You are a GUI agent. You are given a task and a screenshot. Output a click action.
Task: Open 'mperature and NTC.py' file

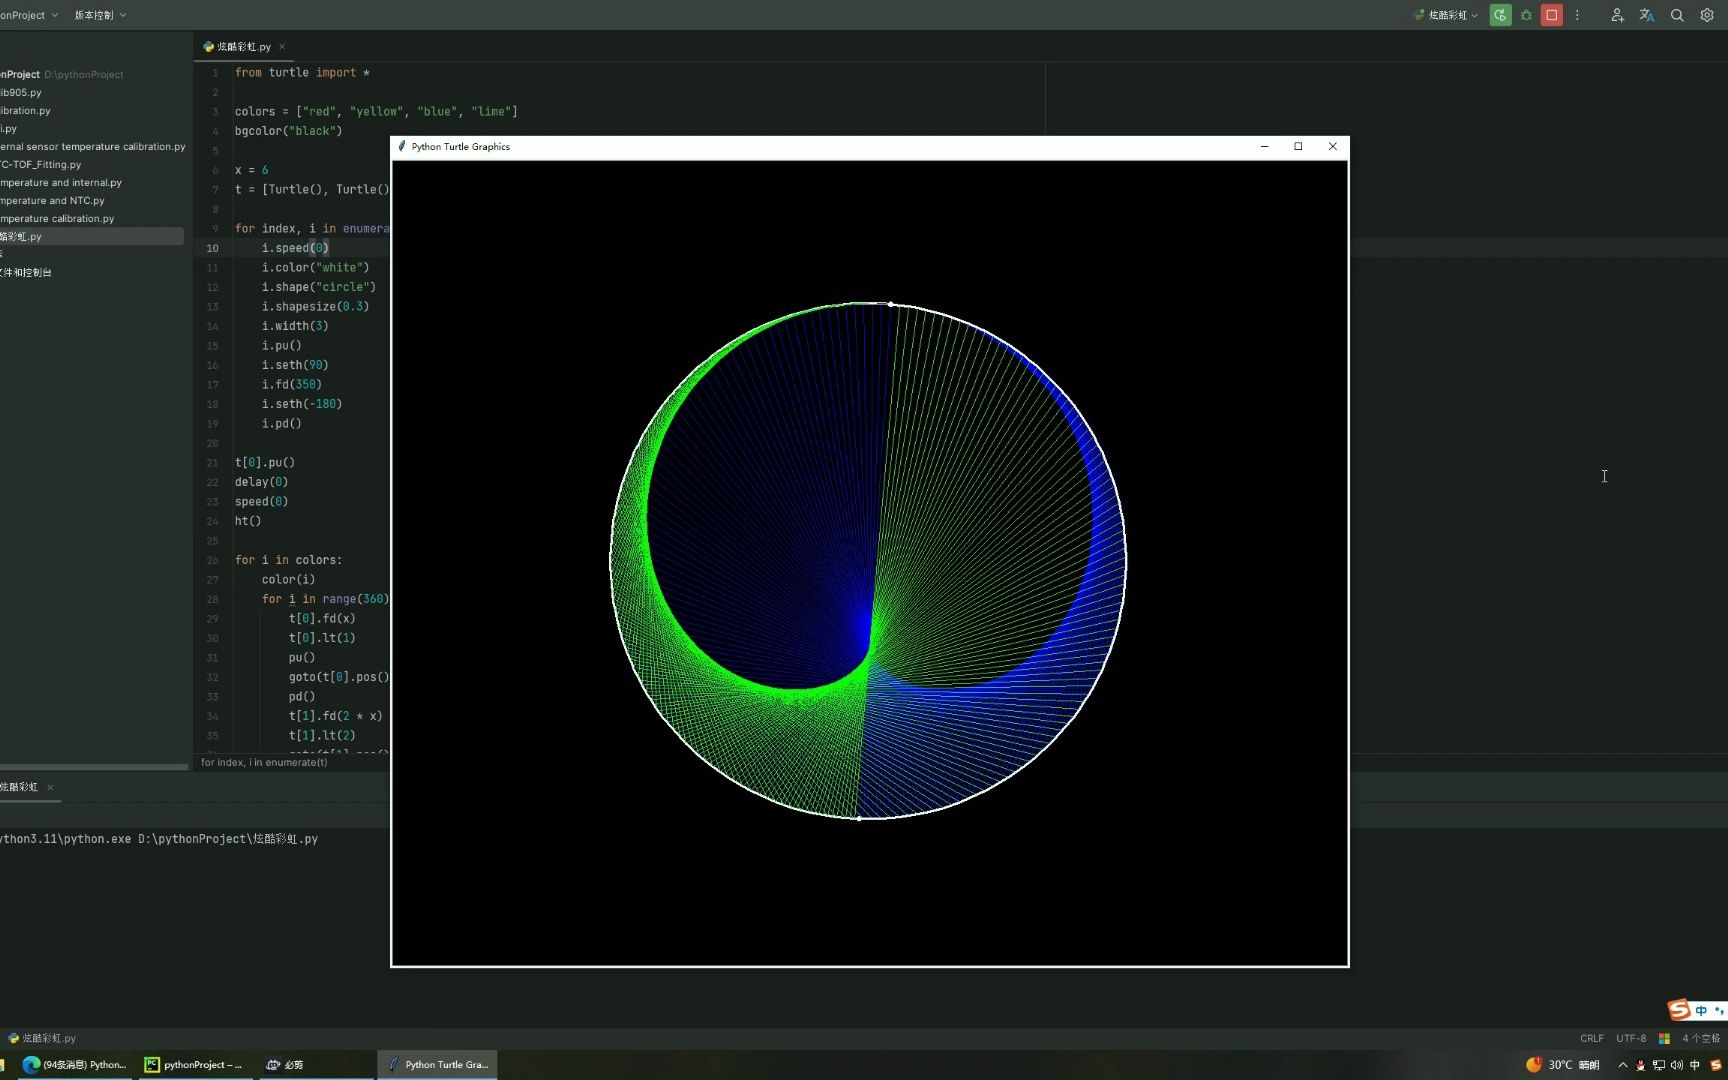coord(52,200)
